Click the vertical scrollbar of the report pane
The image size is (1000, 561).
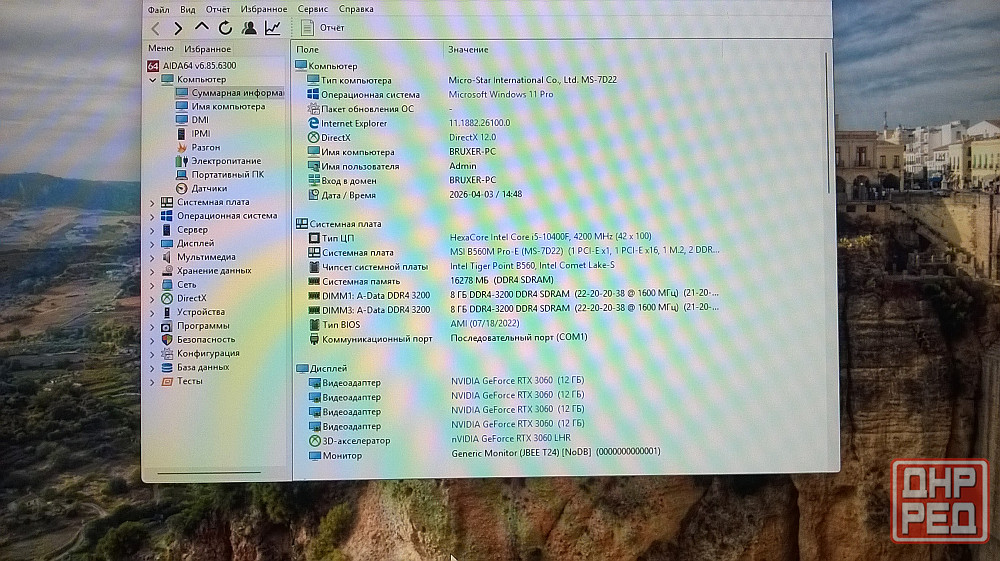[826, 120]
